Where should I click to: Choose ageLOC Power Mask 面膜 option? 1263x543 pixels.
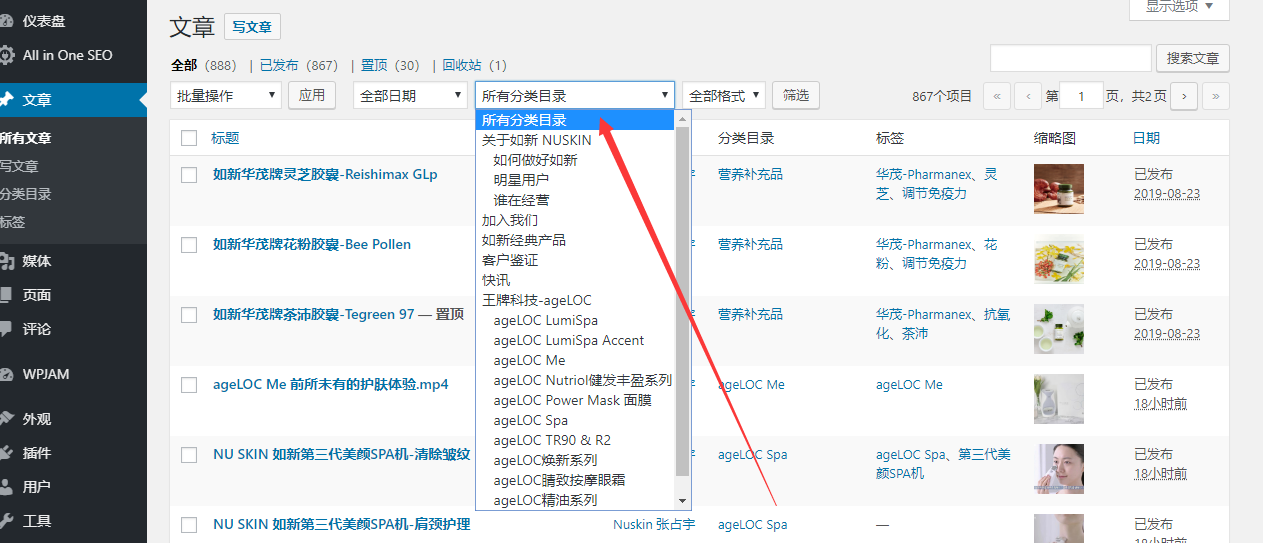(x=576, y=400)
